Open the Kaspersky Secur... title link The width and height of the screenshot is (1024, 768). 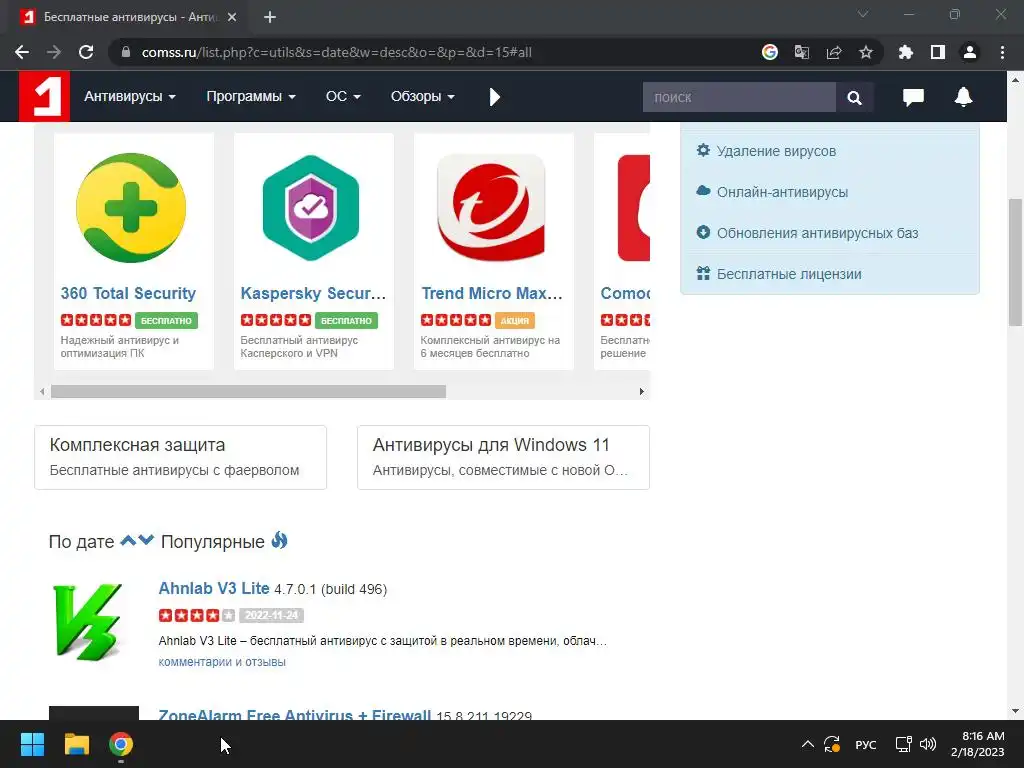(x=313, y=293)
